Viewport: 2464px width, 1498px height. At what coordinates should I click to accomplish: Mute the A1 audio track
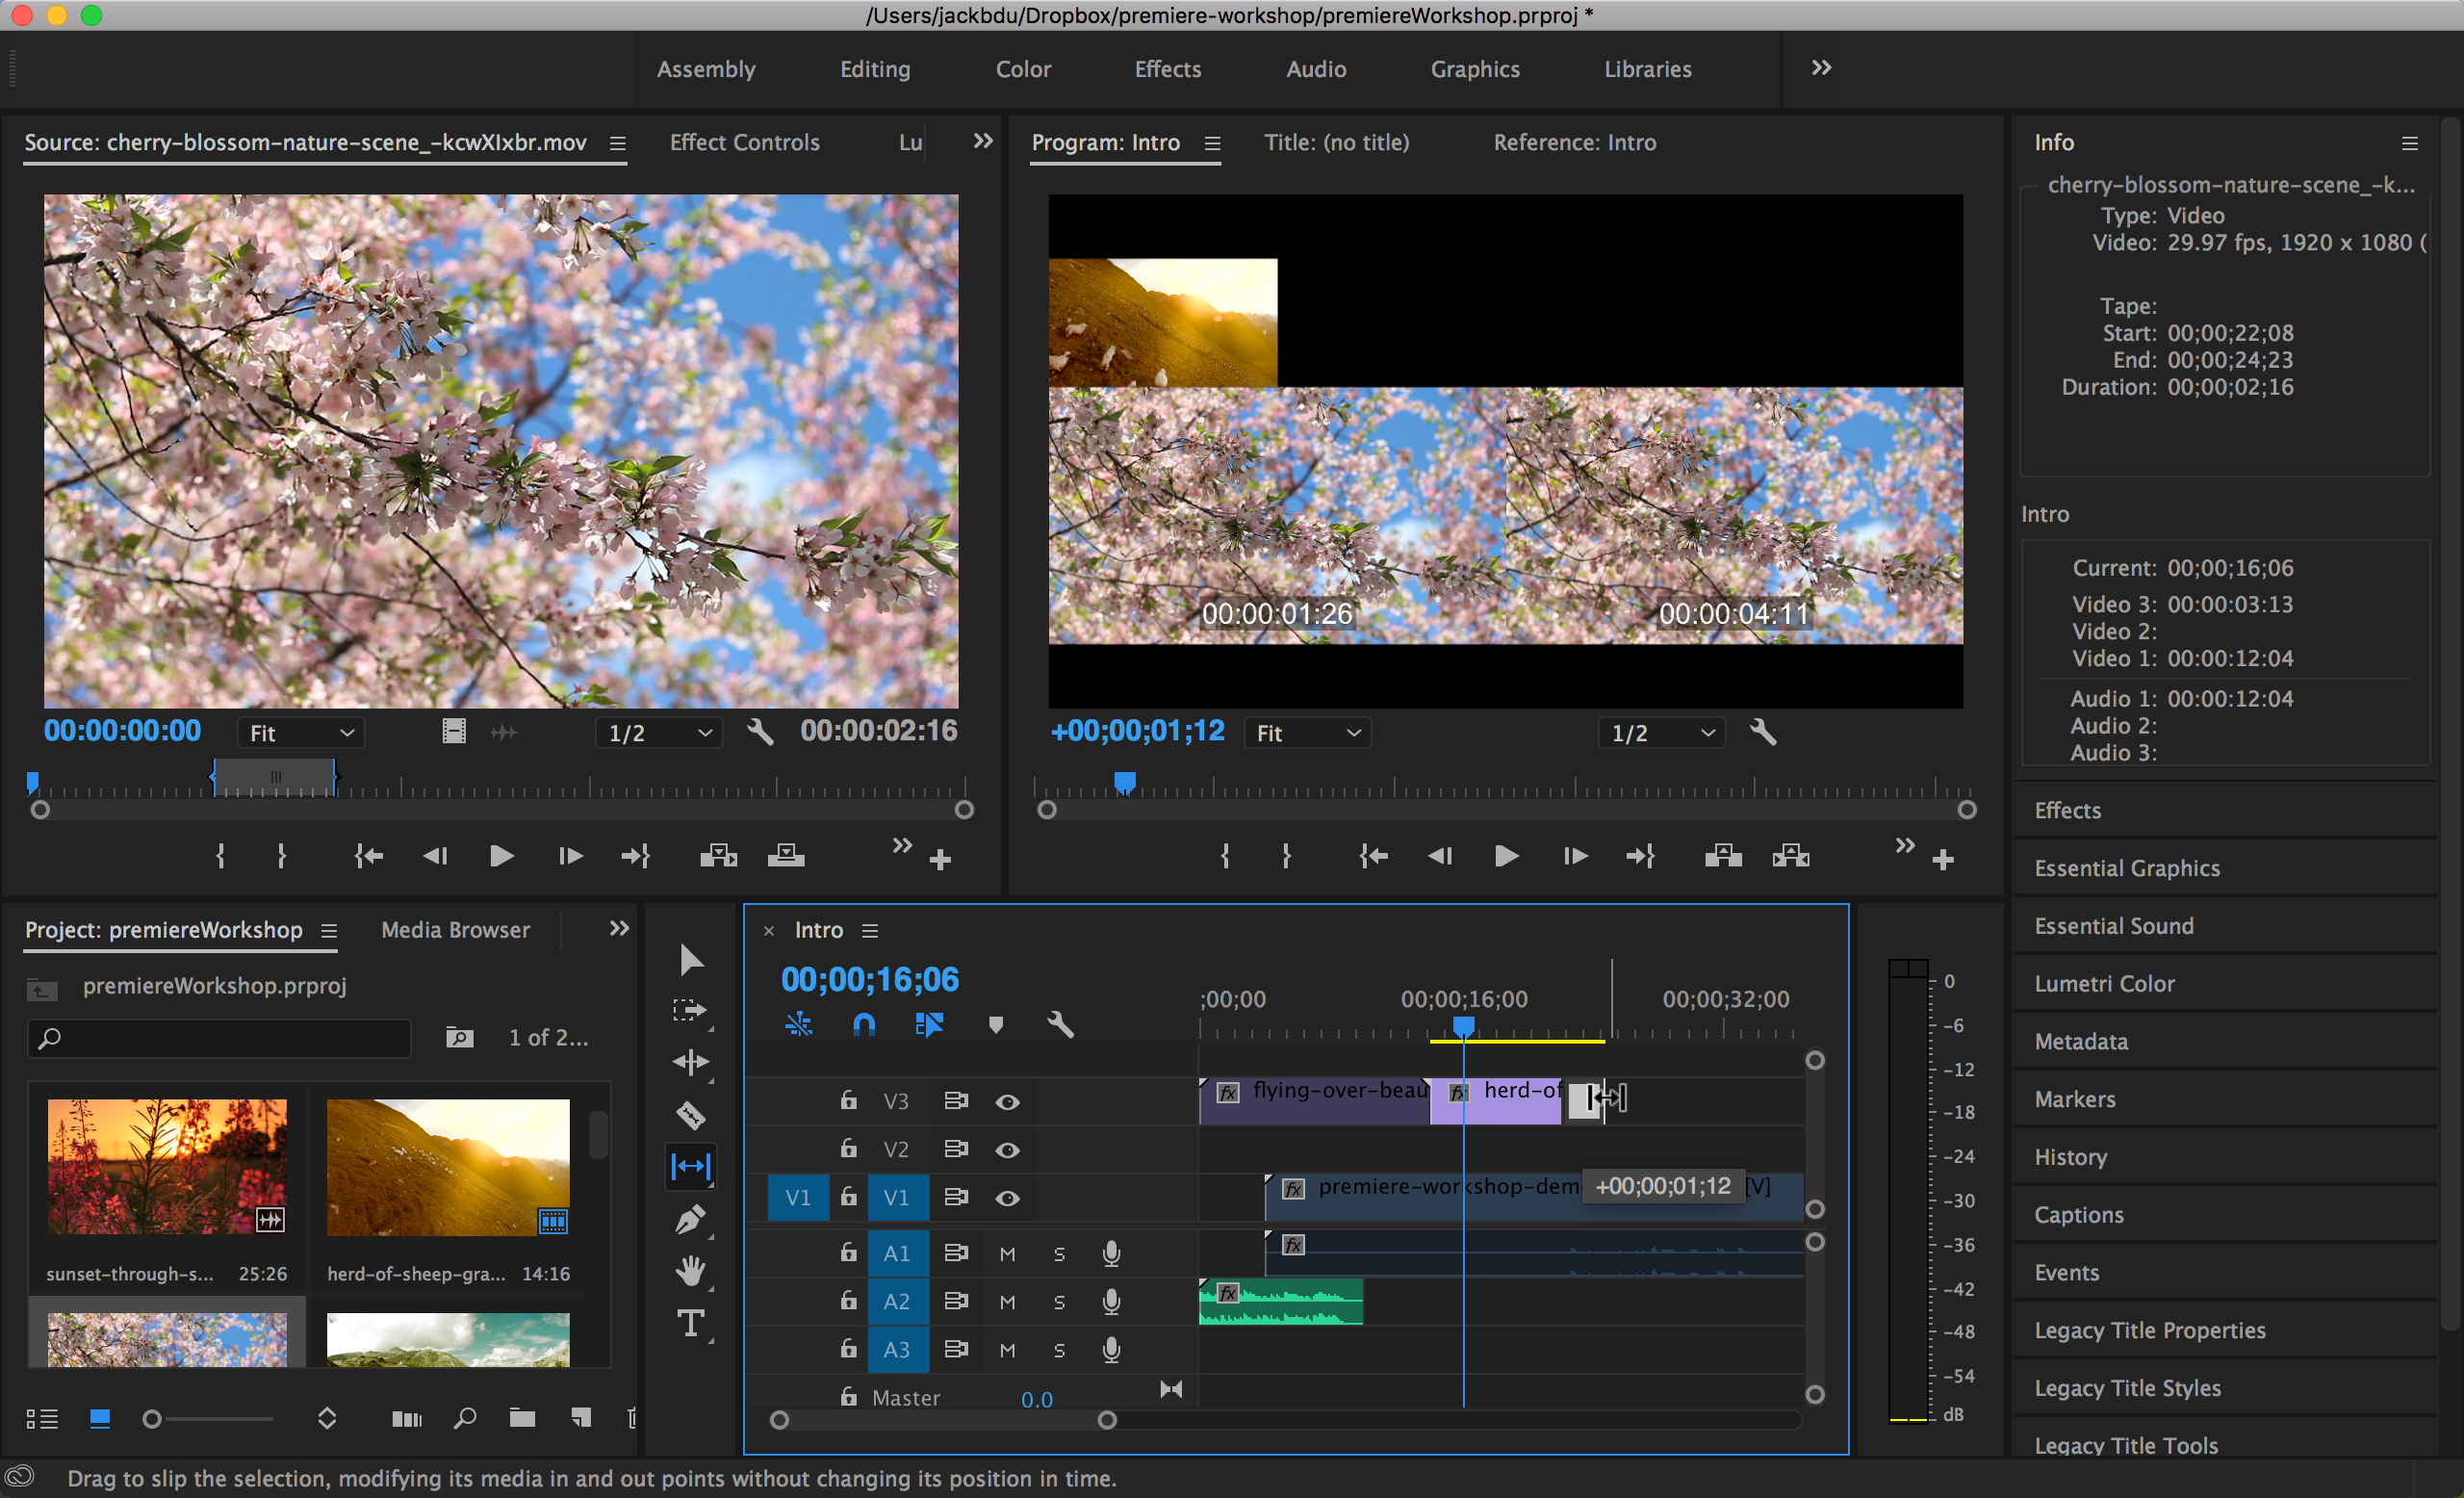coord(1007,1253)
